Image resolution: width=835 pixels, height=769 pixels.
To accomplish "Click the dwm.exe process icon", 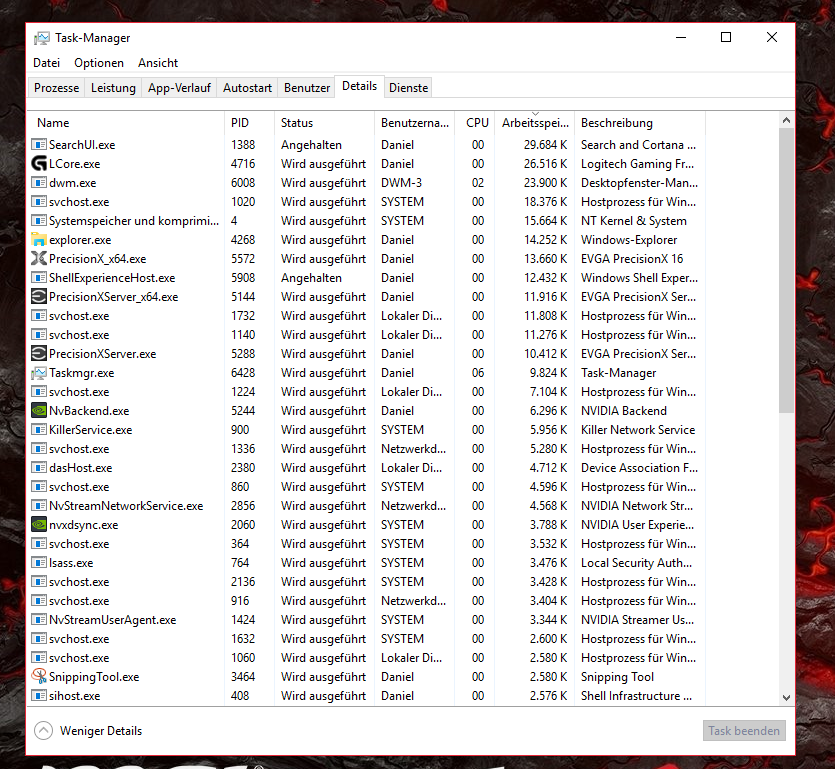I will (39, 183).
